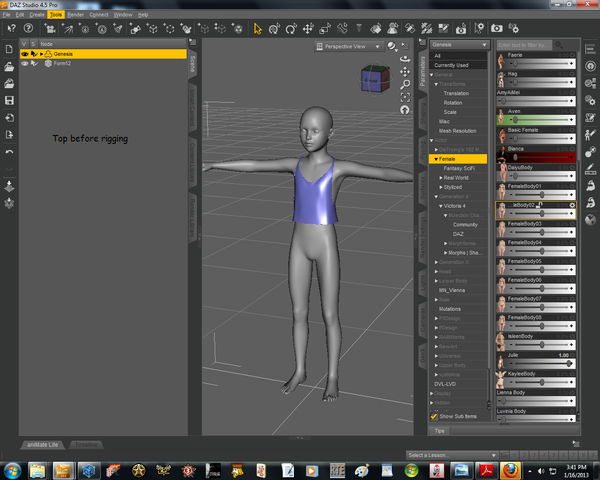The image size is (600, 480).
Task: Select the arrow Node Selection tool
Action: pos(257,28)
